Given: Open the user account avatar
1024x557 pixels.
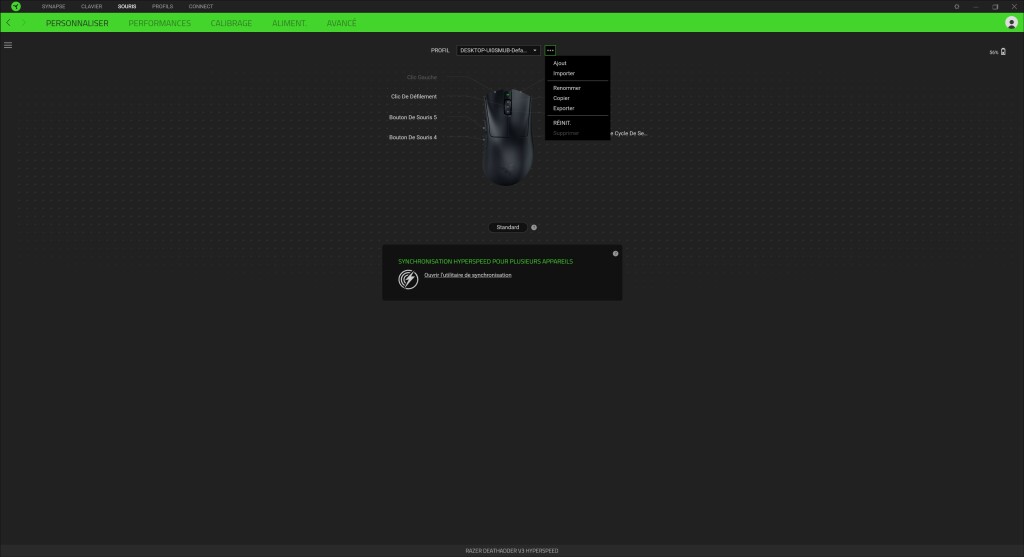Looking at the screenshot, I should [1011, 23].
